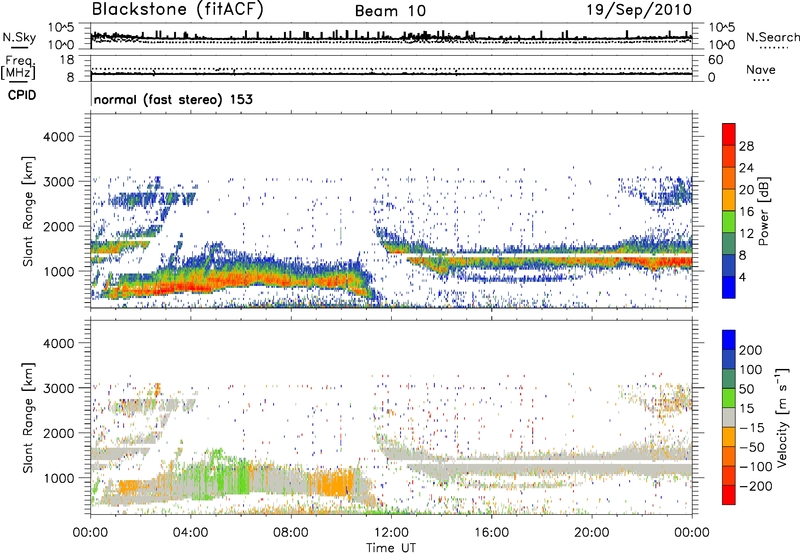Select the 'Beam 10' label
Image resolution: width=800 pixels, height=554 pixels.
coord(390,11)
